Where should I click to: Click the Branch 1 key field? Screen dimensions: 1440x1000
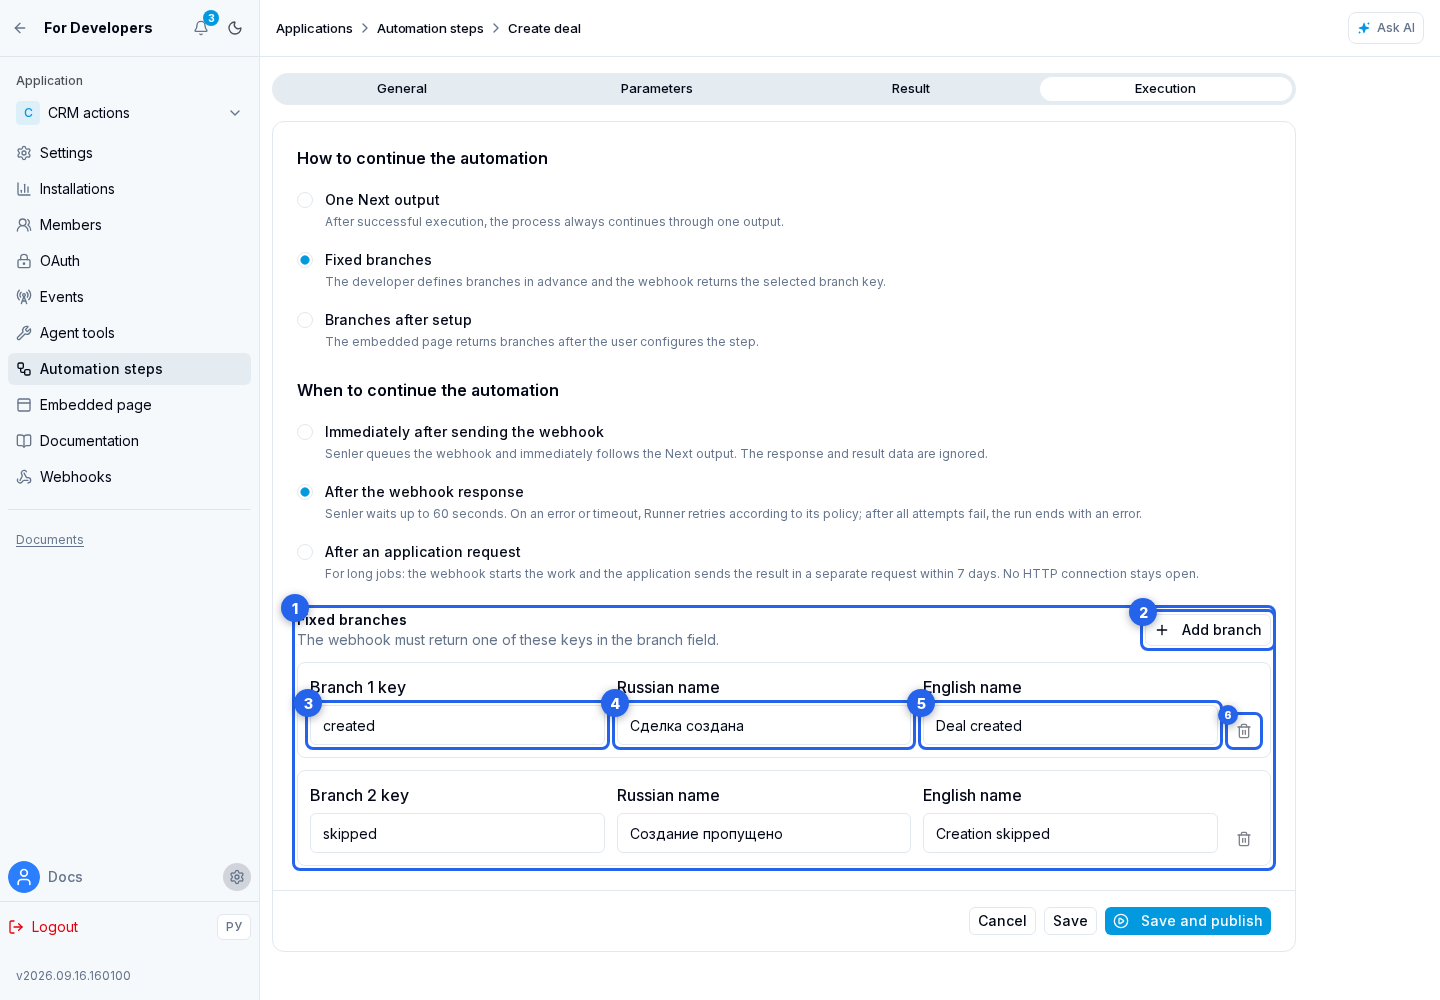pos(457,726)
